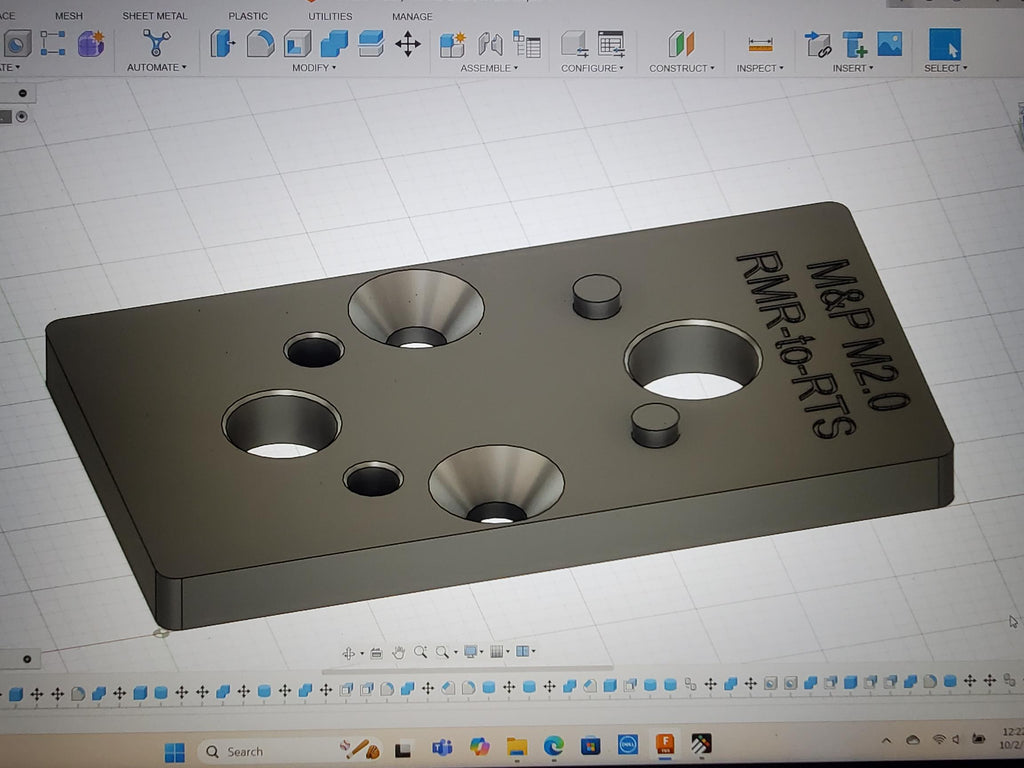
Task: Open the UTILITIES tab
Action: pyautogui.click(x=330, y=16)
